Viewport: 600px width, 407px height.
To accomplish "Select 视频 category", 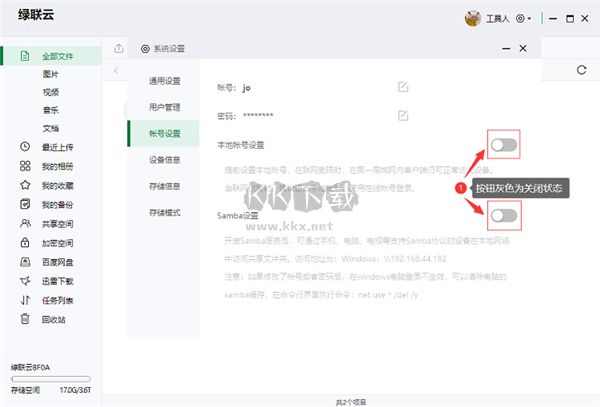I will pos(51,92).
